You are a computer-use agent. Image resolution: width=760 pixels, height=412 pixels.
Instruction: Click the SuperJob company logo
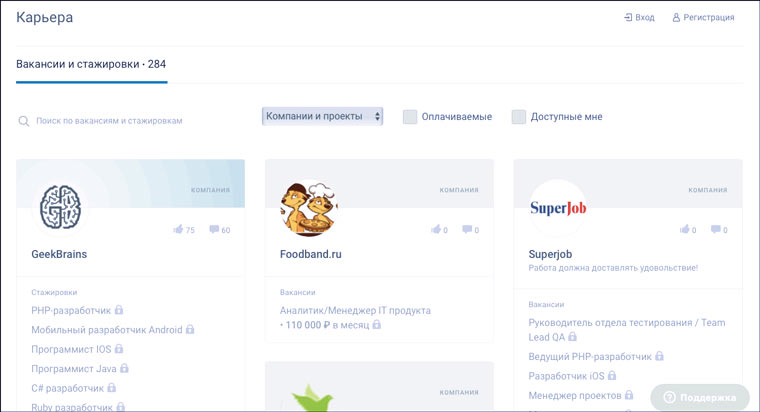[558, 208]
